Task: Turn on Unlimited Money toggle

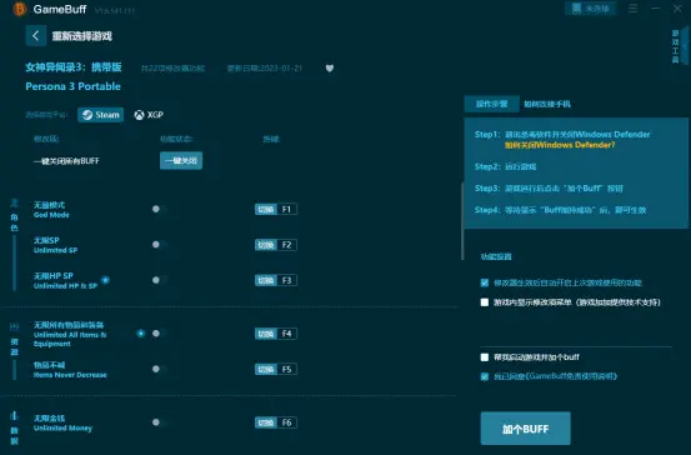Action: pos(155,423)
